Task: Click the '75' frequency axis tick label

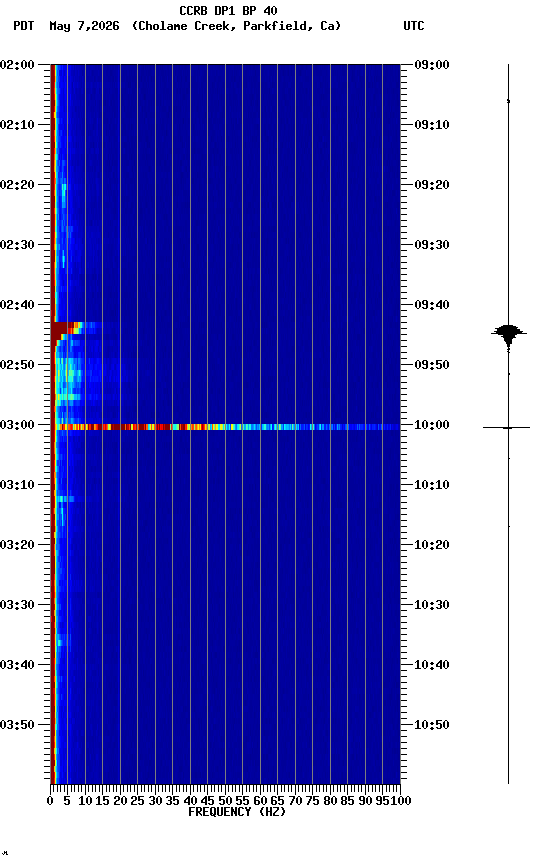Action: [x=312, y=801]
